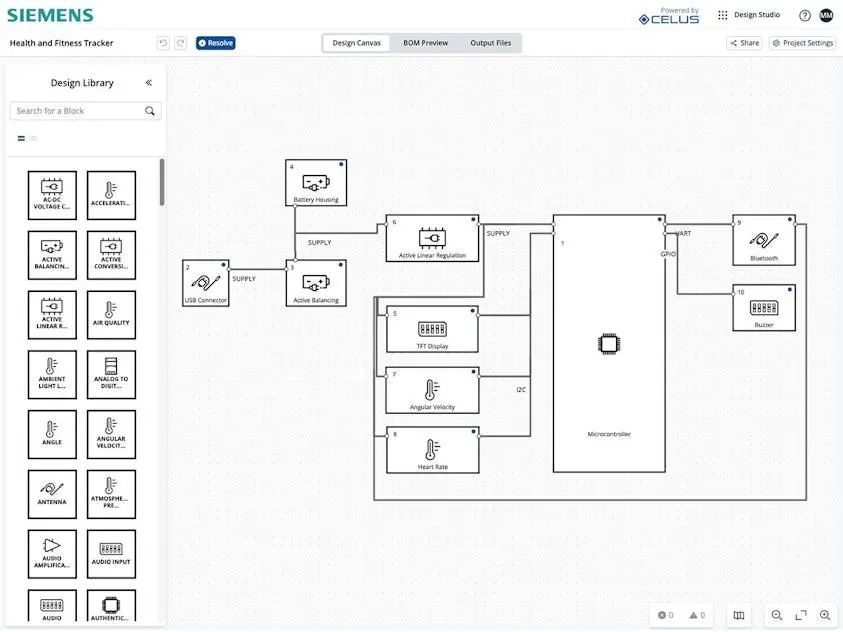Screen dimensions: 843x632
Task: Select the USB Connector canvas block
Action: pos(206,283)
